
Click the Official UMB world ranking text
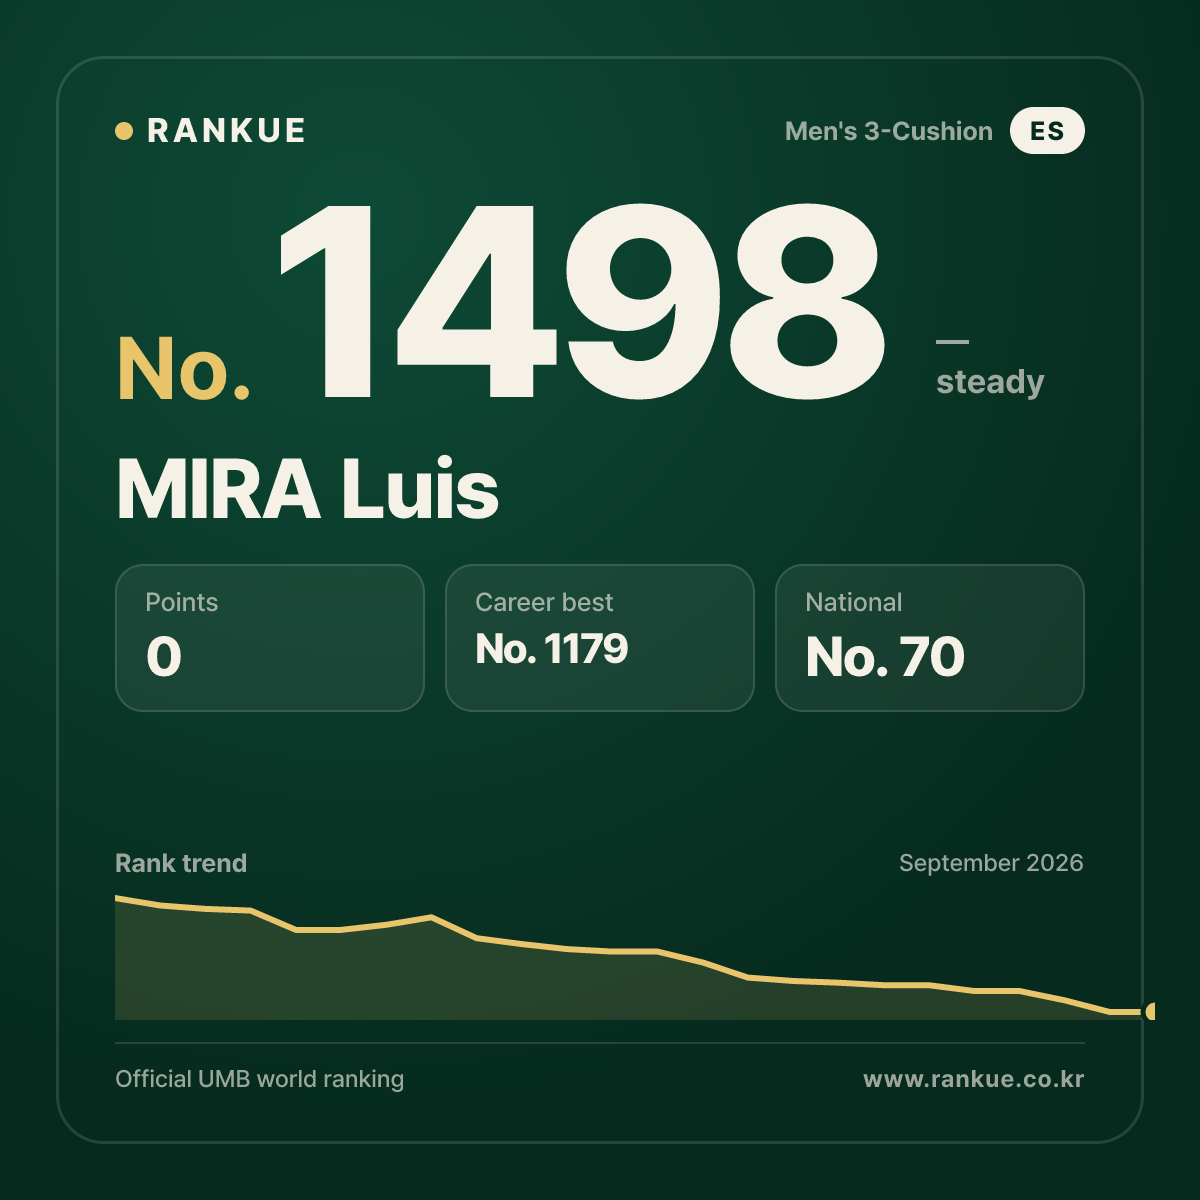point(260,1079)
